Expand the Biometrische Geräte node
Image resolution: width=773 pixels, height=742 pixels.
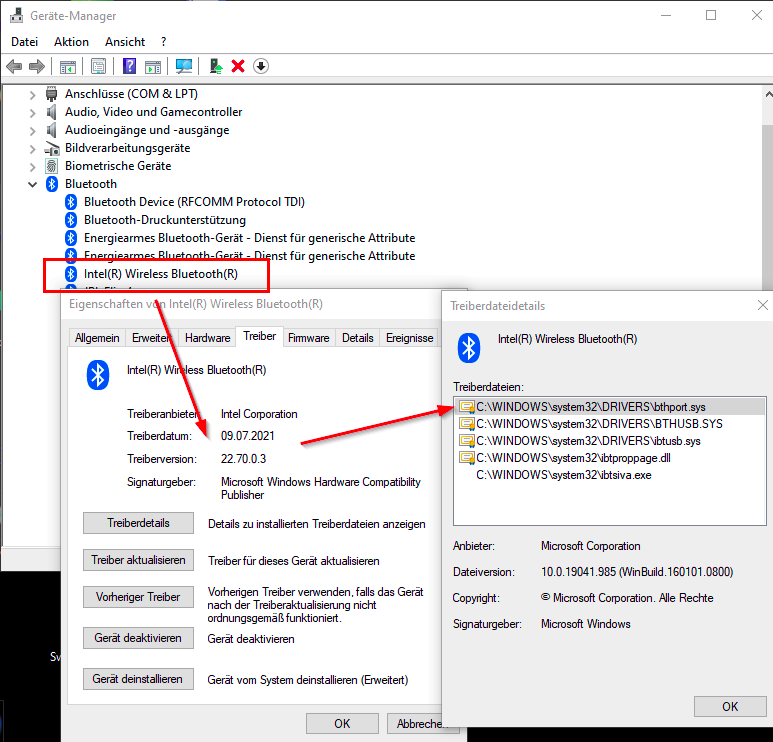33,166
